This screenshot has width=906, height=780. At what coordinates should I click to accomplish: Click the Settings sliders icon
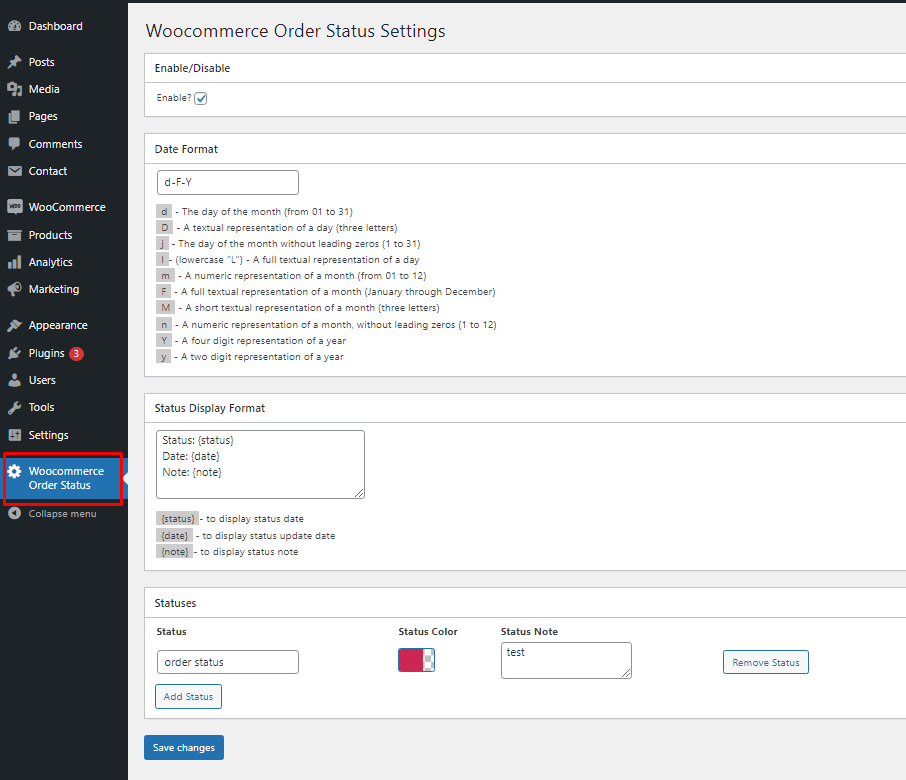point(14,435)
